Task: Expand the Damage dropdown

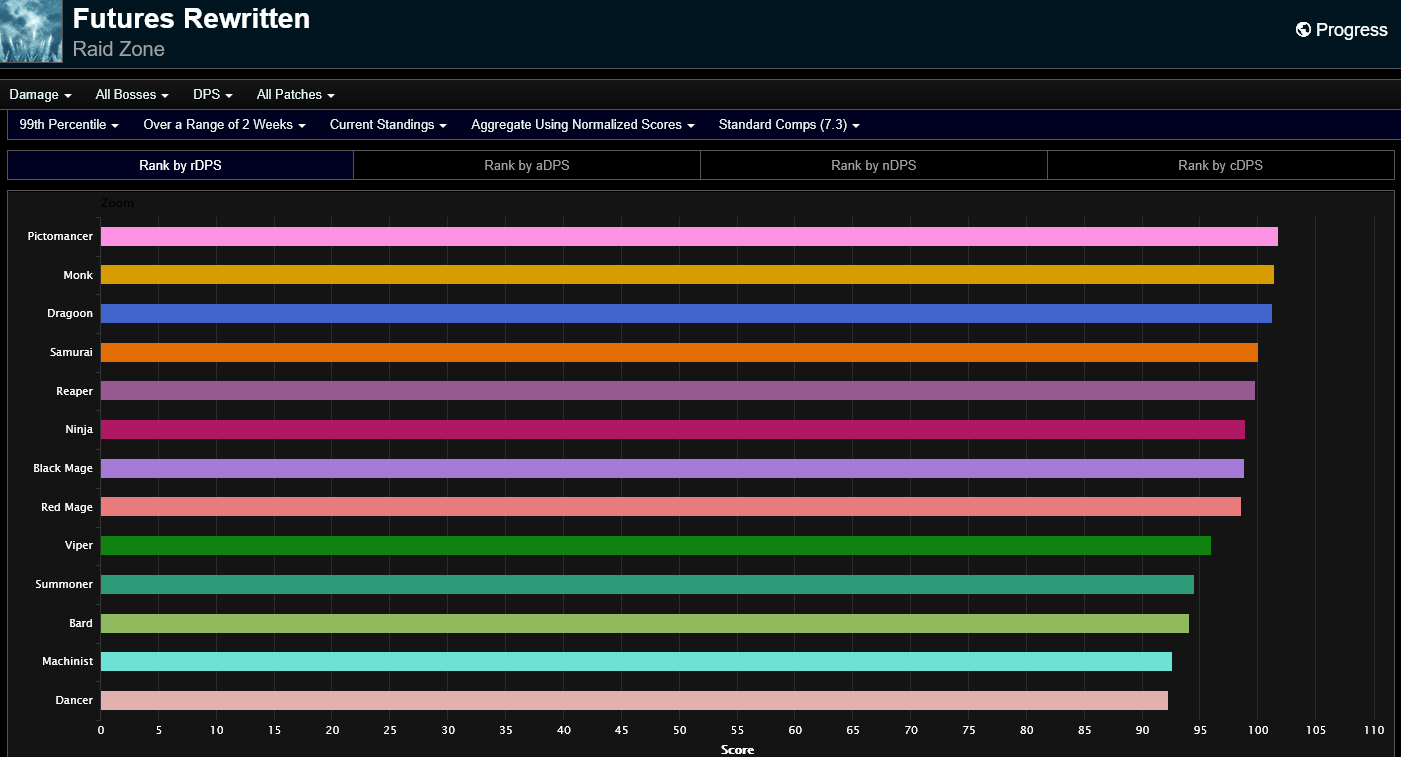Action: 40,95
